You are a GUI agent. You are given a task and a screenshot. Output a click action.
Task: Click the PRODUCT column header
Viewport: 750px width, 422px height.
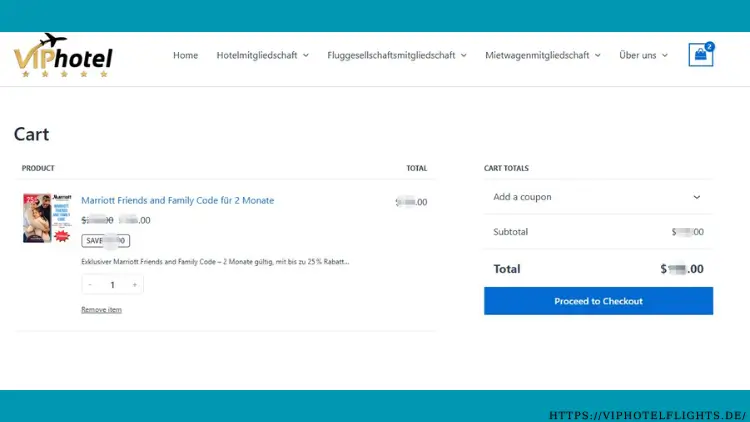click(38, 168)
